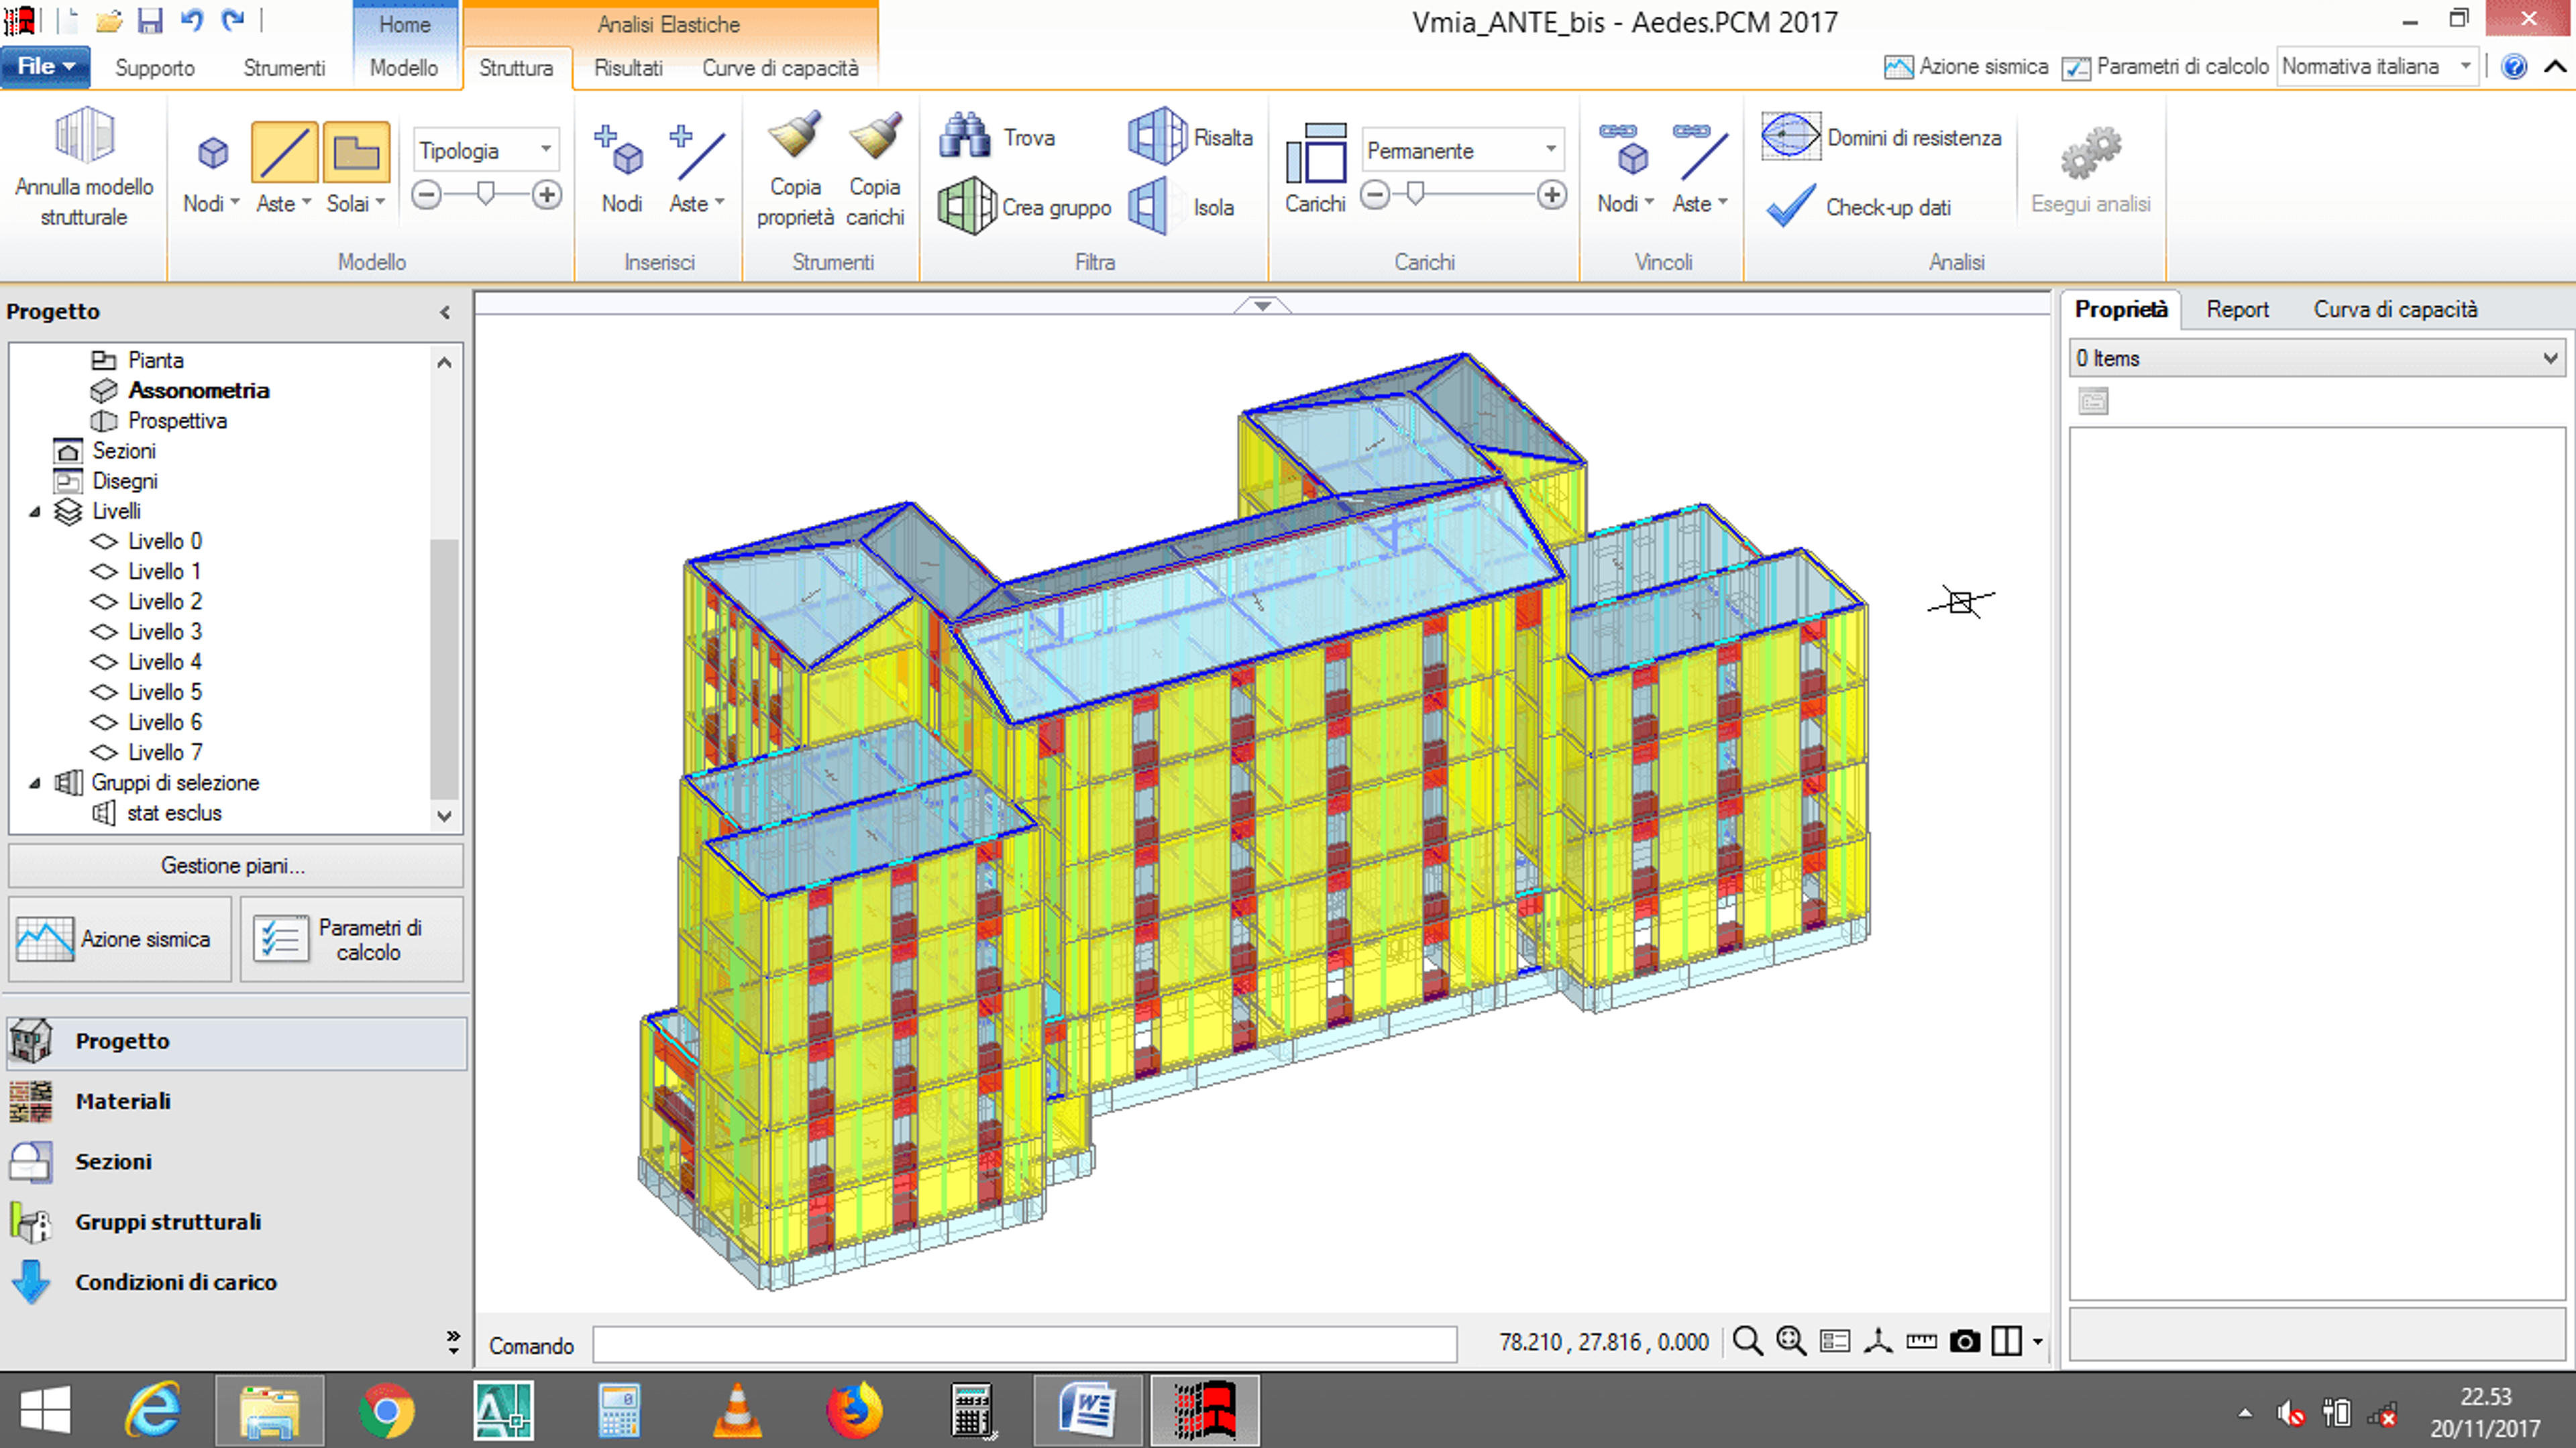Viewport: 2576px width, 1448px height.
Task: Toggle the Aste display button in Modello
Action: (284, 153)
